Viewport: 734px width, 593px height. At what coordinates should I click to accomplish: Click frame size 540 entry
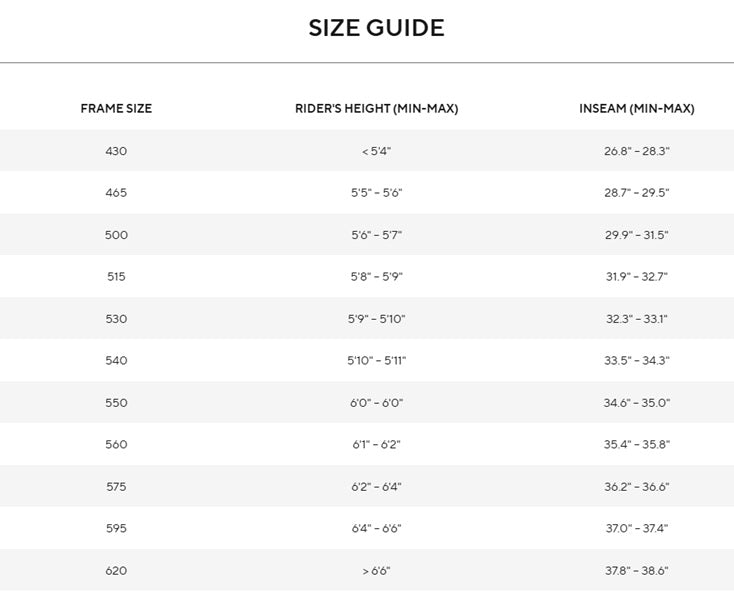tap(116, 360)
